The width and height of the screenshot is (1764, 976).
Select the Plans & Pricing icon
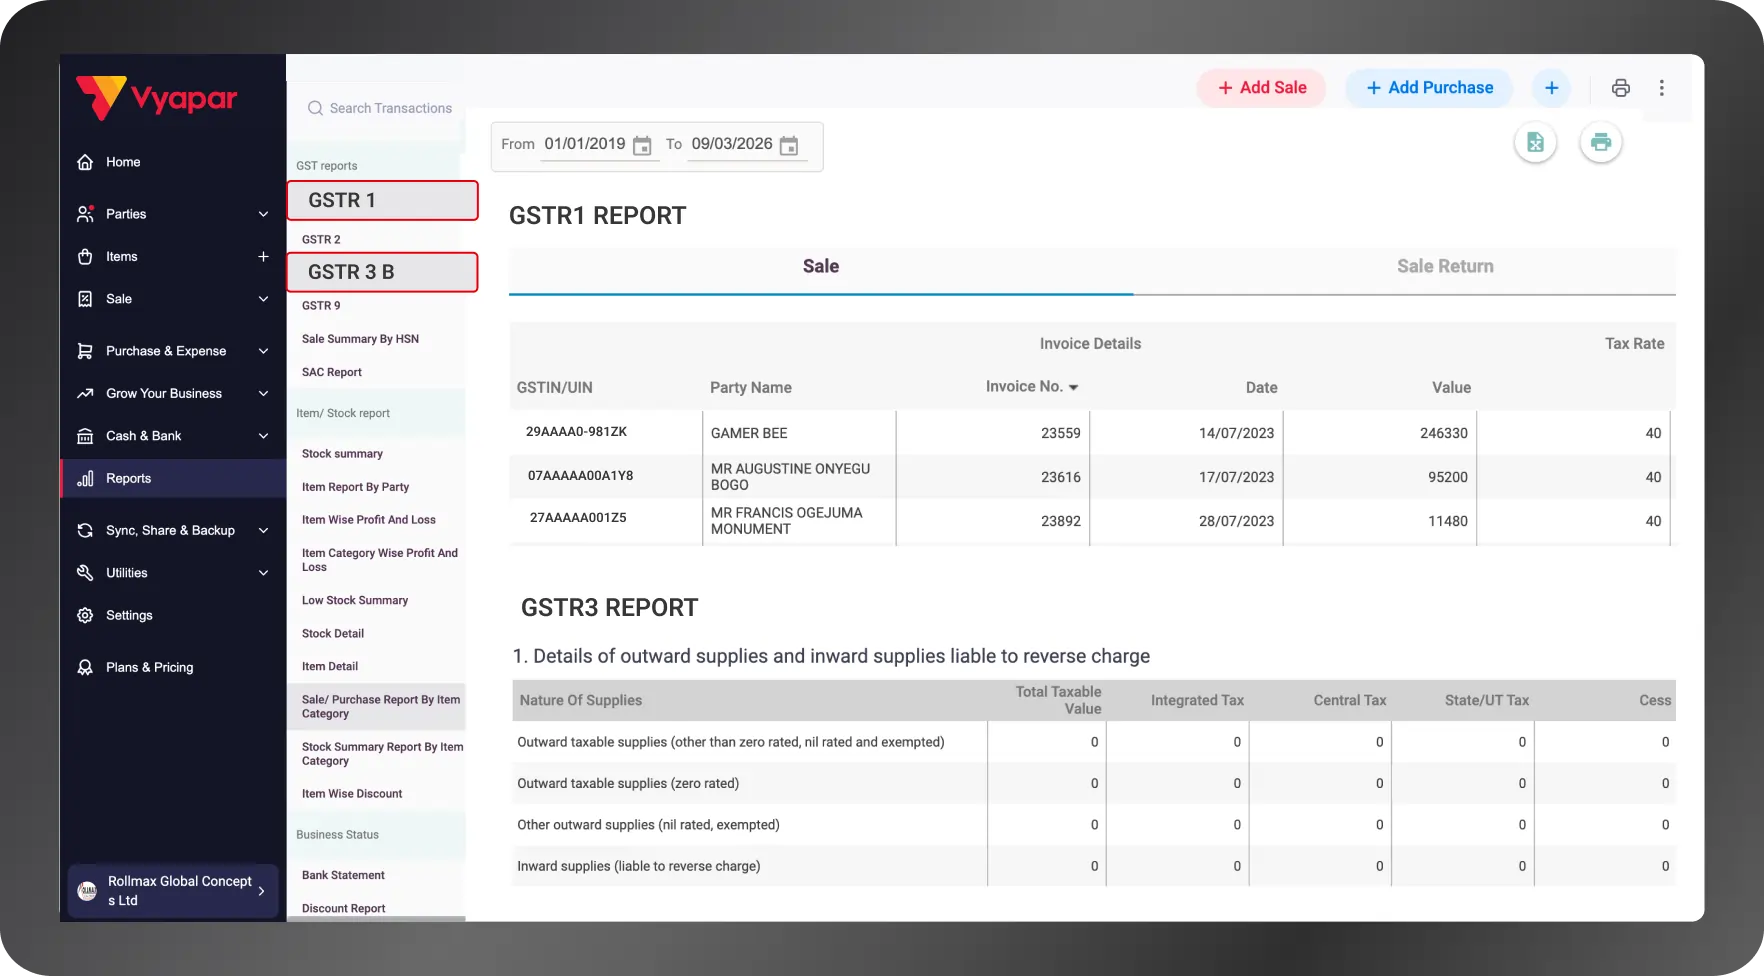coord(86,667)
